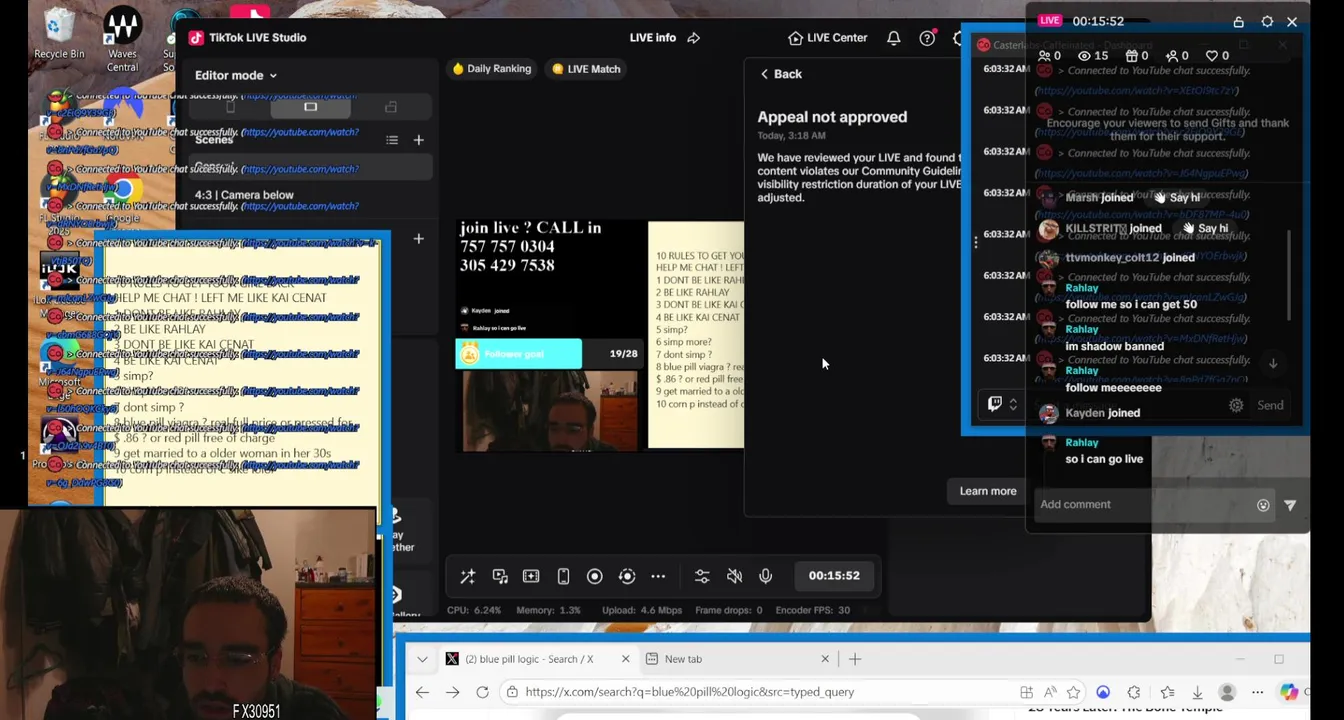1344x720 pixels.
Task: Open the Casterlabs chat settings gear
Action: coord(1236,405)
